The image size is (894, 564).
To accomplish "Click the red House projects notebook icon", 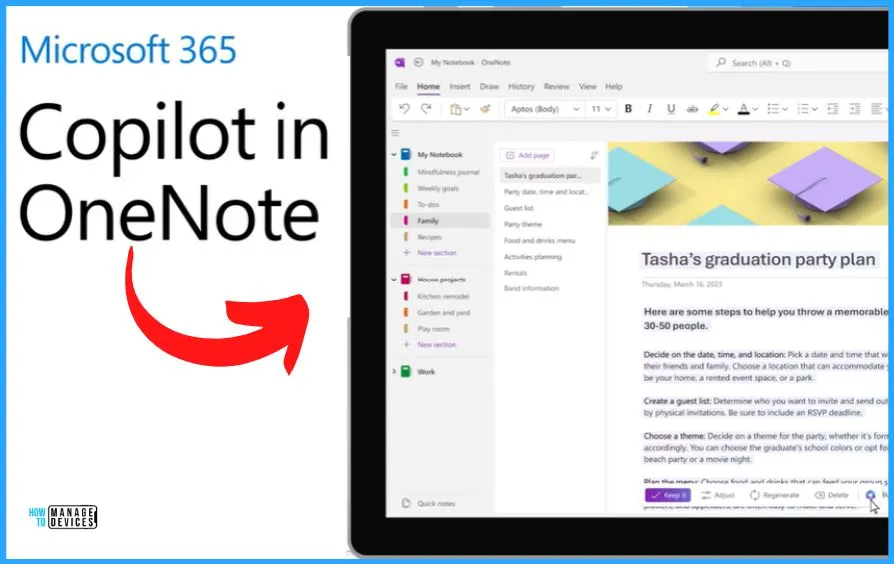I will (x=406, y=279).
